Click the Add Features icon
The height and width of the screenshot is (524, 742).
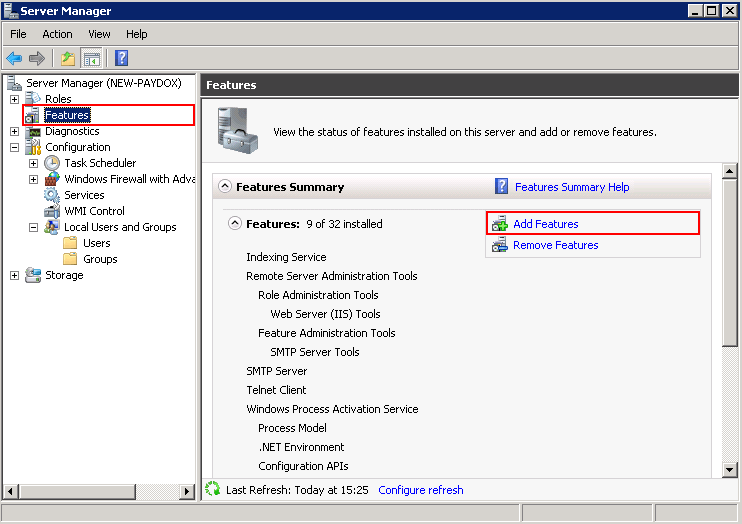coord(500,224)
